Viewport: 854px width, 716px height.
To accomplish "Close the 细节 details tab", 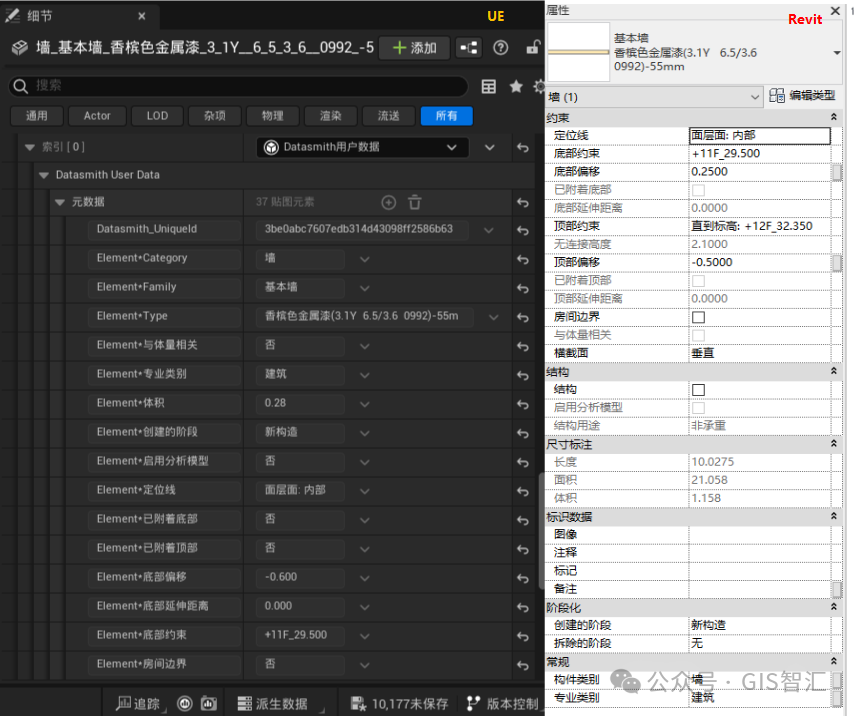I will tap(142, 16).
